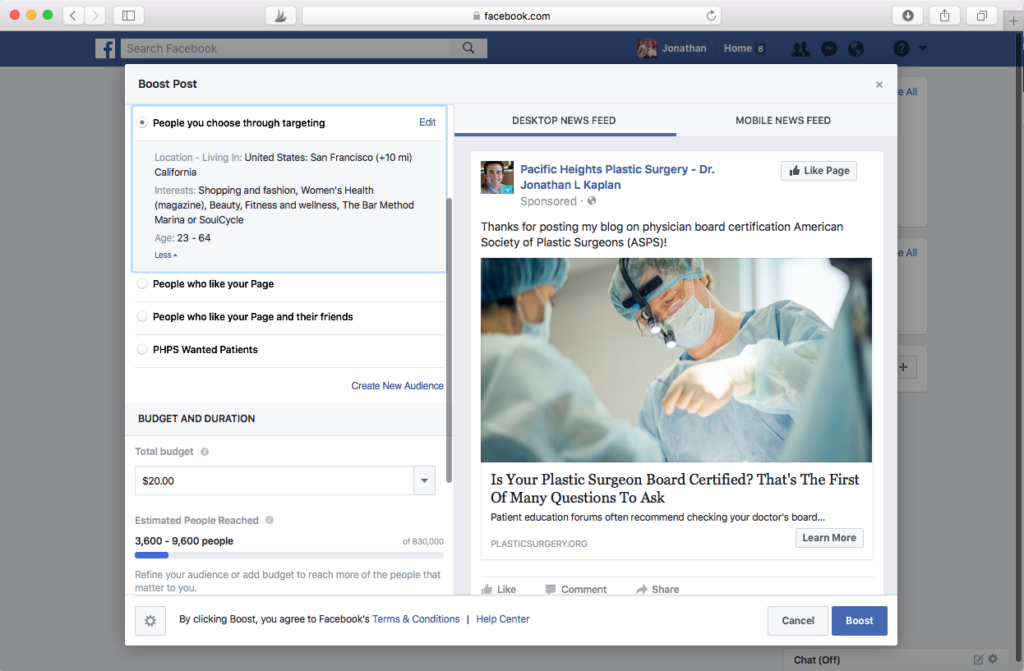
Task: Open Jonathan's profile picture icon
Action: pyautogui.click(x=647, y=48)
